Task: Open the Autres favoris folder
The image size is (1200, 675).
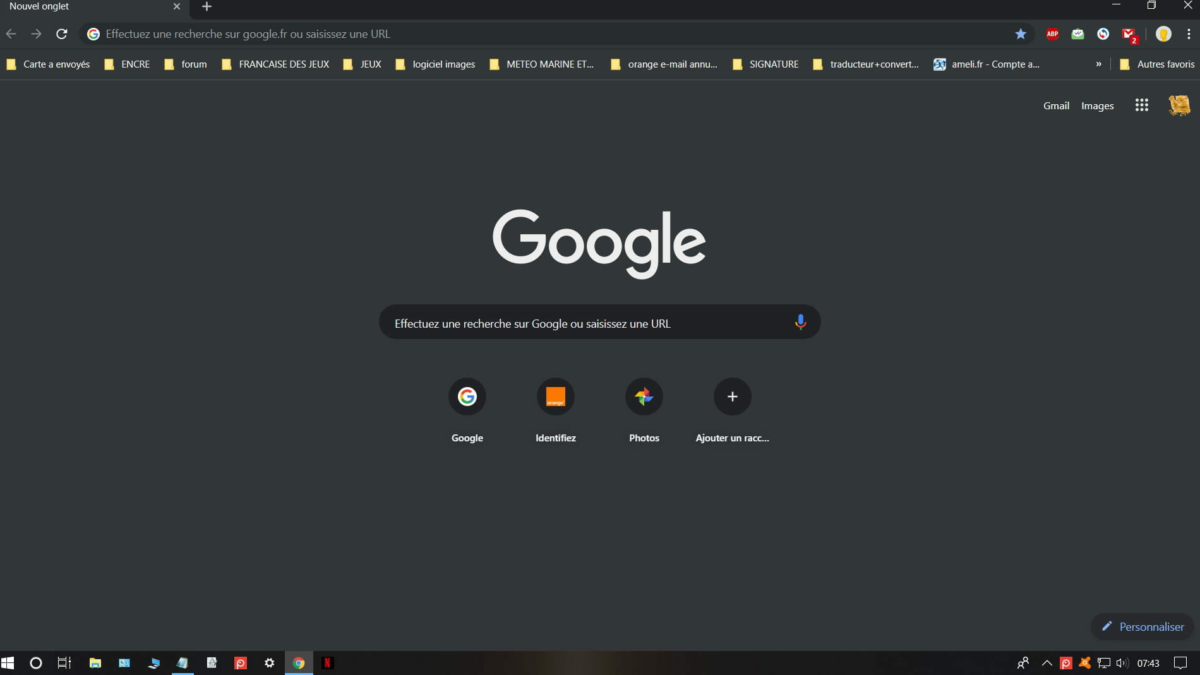Action: coord(1157,64)
